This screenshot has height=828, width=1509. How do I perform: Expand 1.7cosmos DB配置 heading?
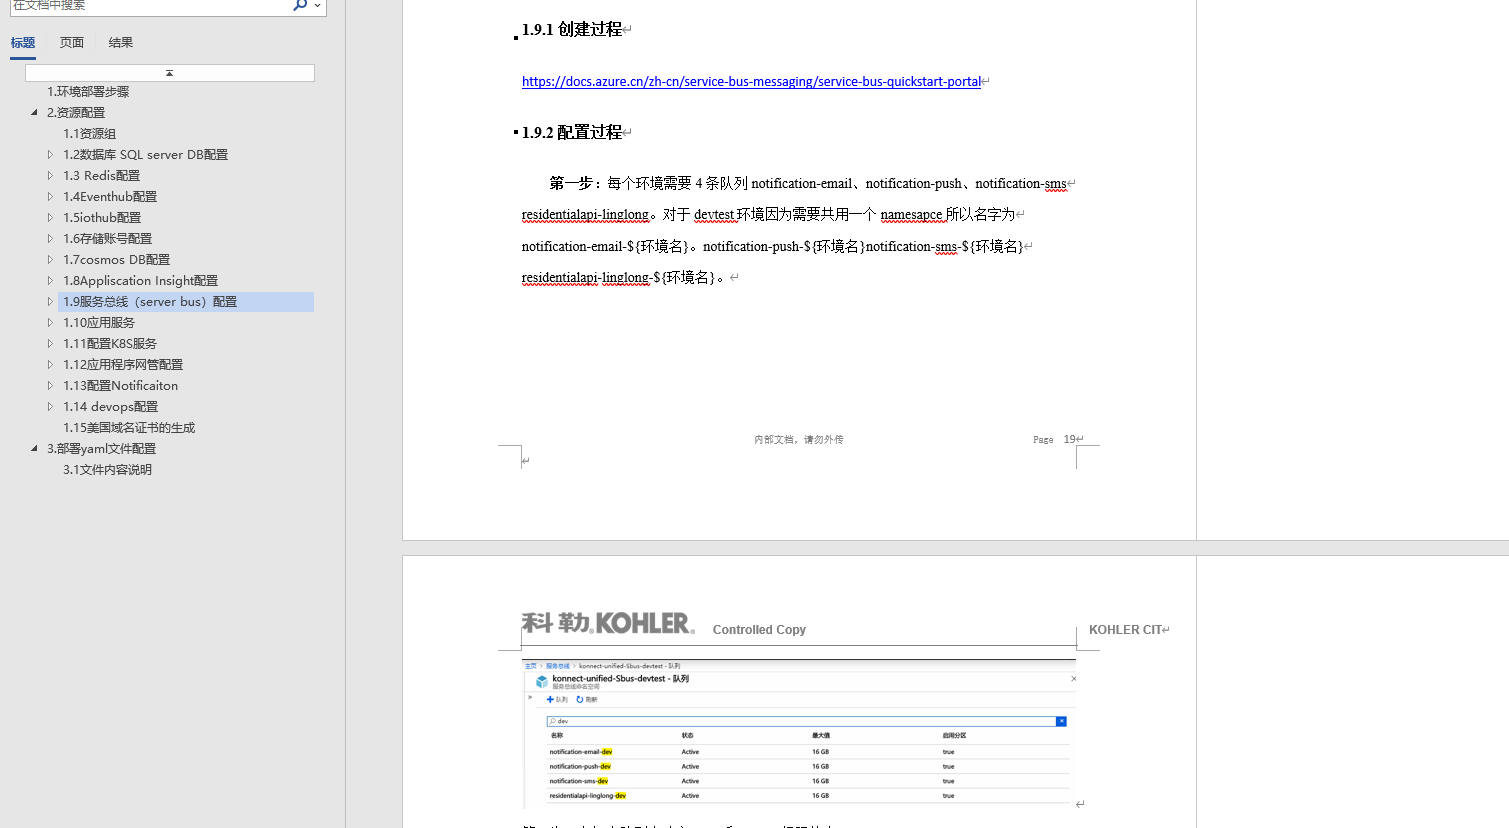tap(50, 260)
